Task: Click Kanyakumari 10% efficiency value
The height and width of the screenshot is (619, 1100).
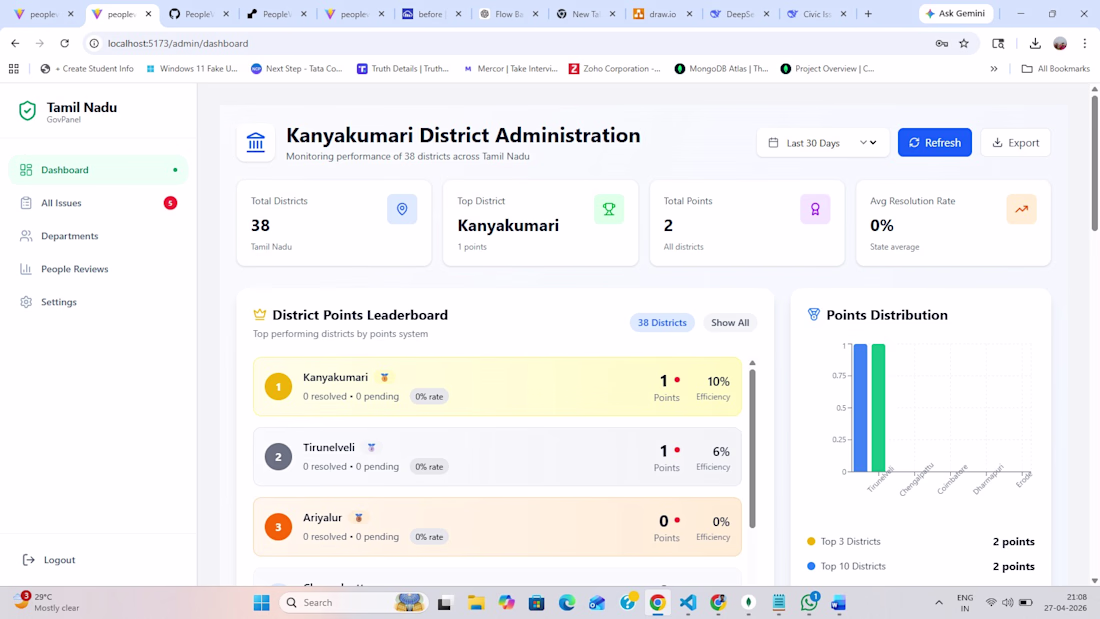Action: 718,382
